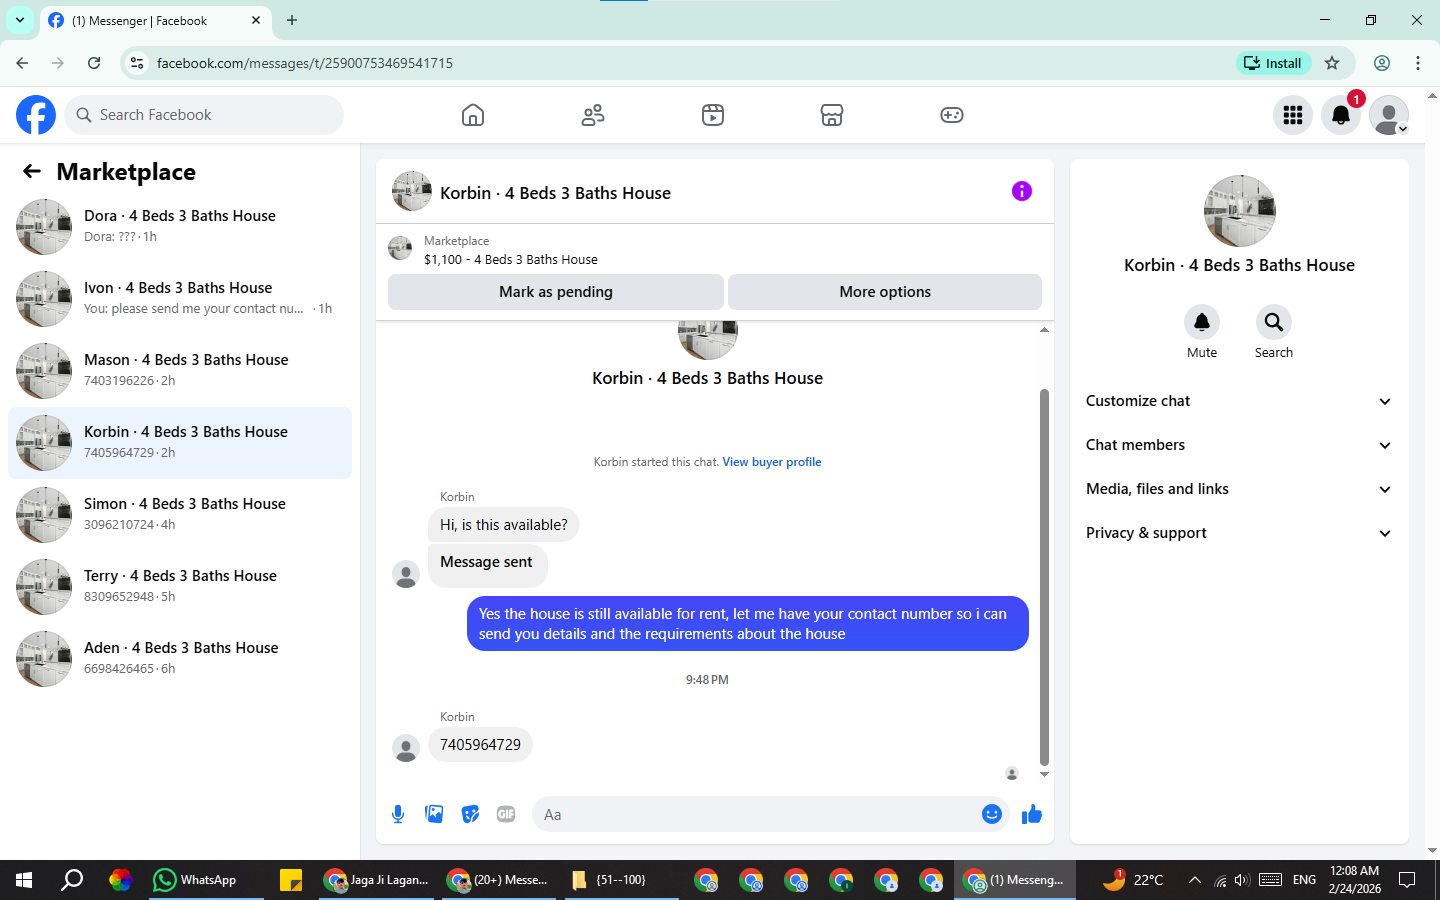Open the Windows Start menu

[24, 880]
